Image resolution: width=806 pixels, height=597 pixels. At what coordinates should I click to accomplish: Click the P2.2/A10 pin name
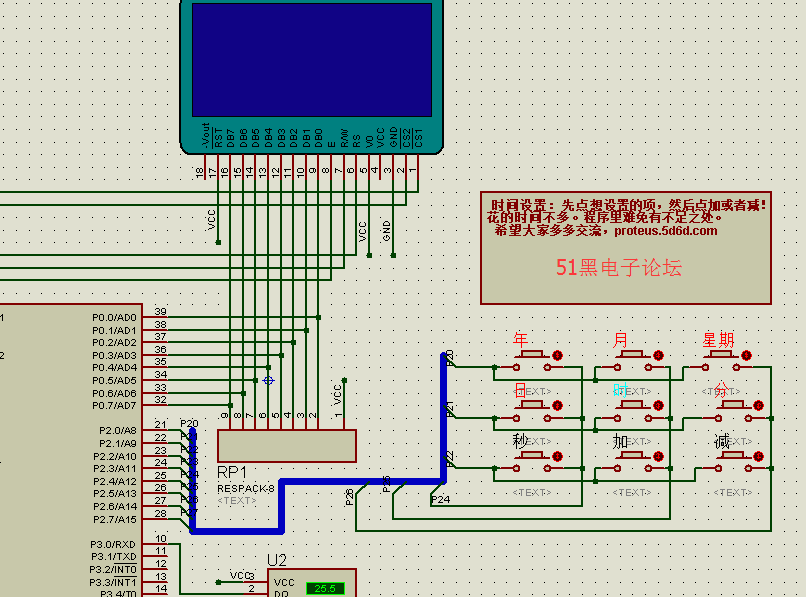(115, 456)
